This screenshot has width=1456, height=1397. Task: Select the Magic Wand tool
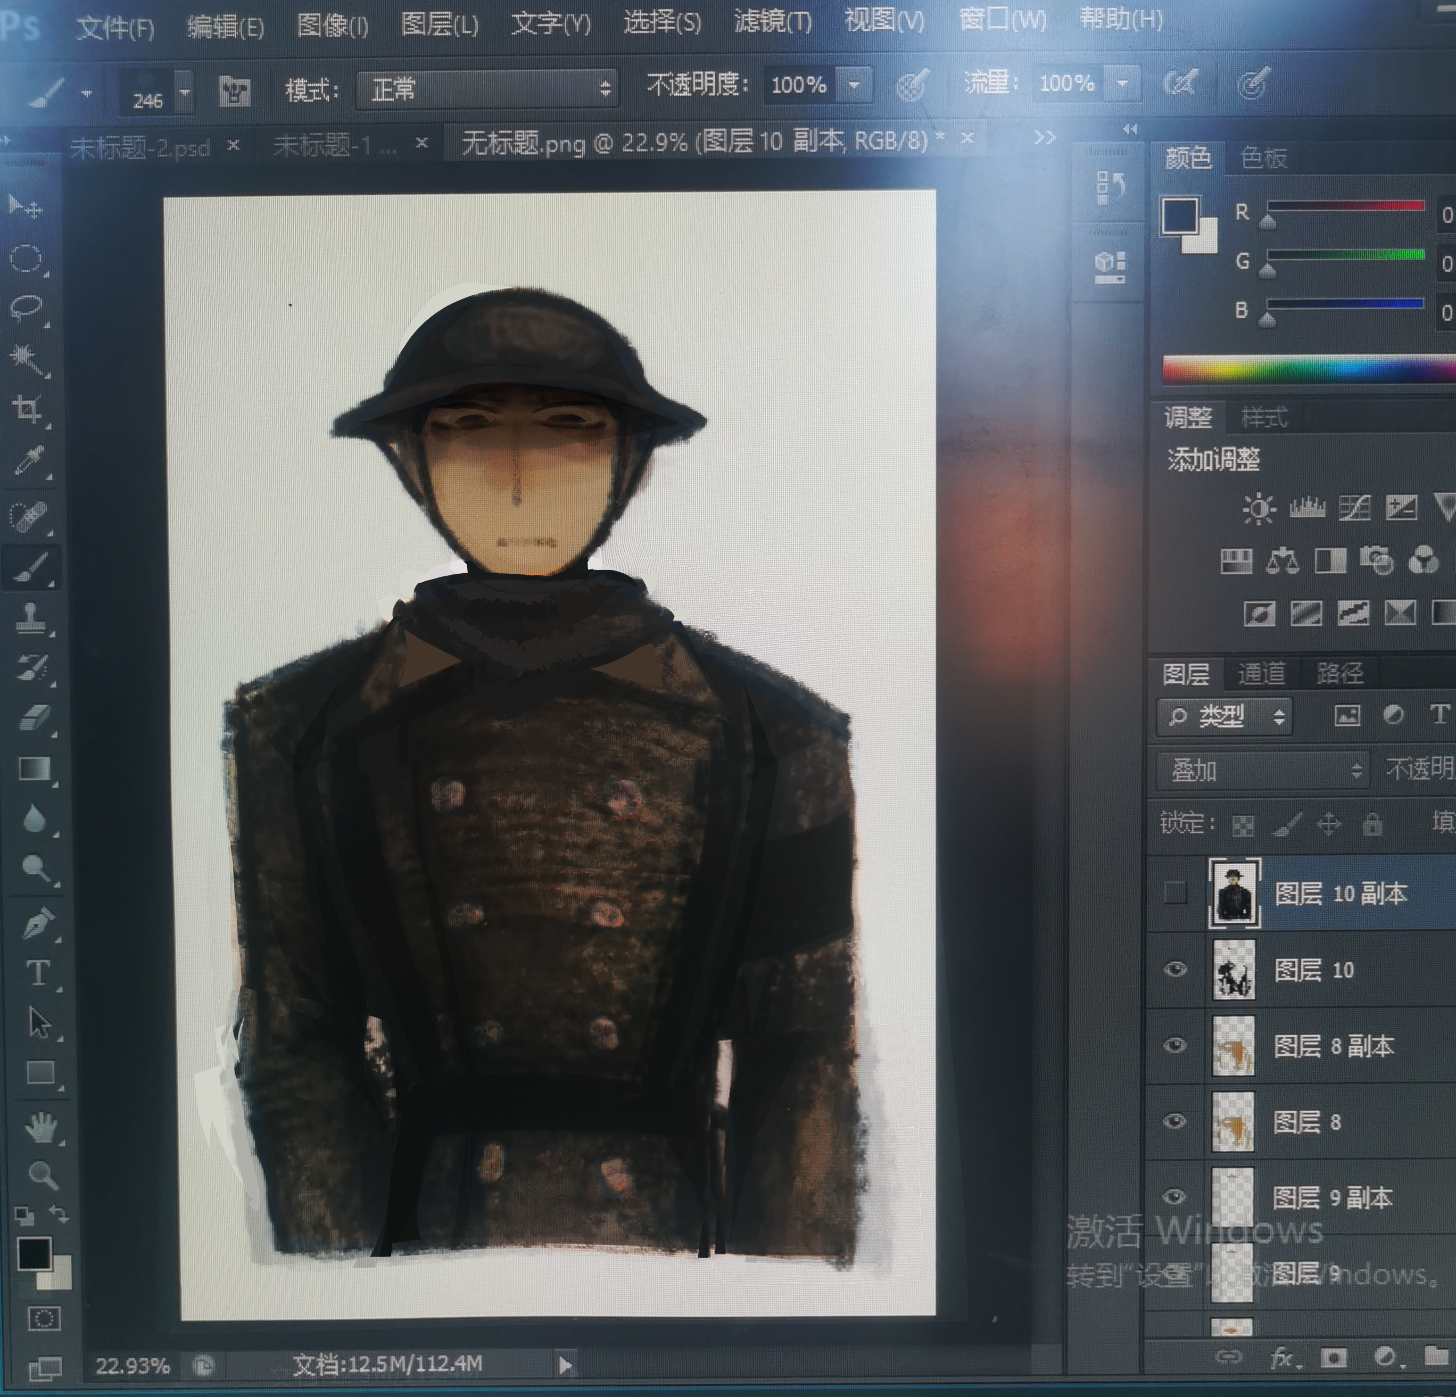pos(27,358)
